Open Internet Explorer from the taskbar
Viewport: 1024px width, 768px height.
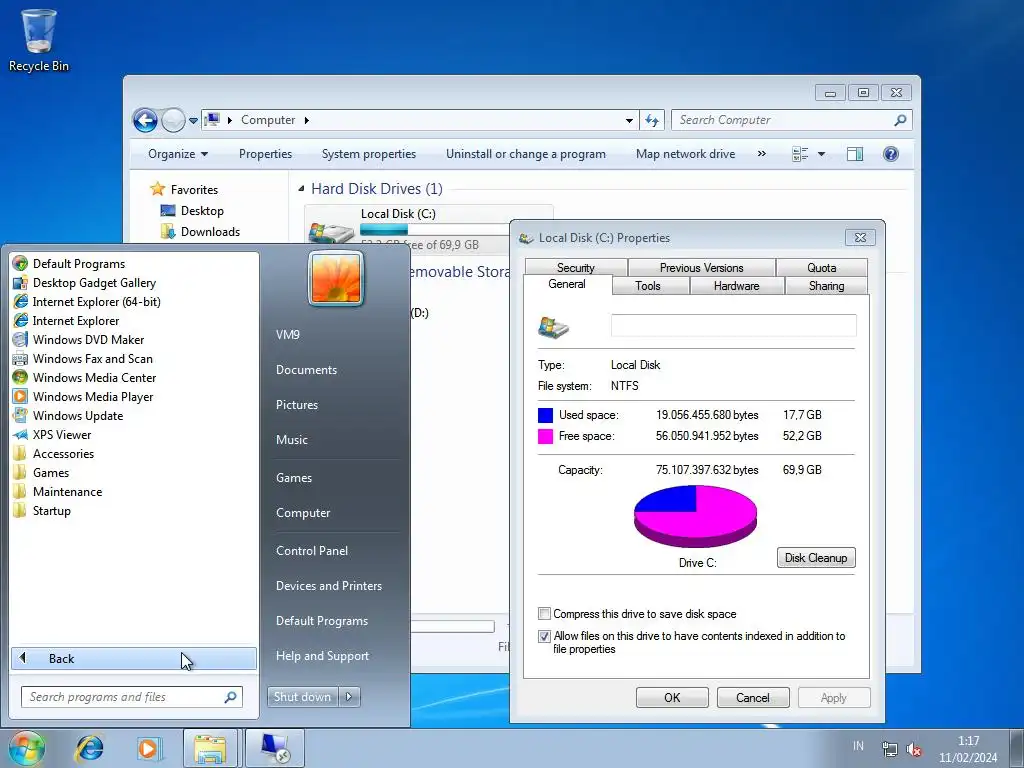coord(89,748)
